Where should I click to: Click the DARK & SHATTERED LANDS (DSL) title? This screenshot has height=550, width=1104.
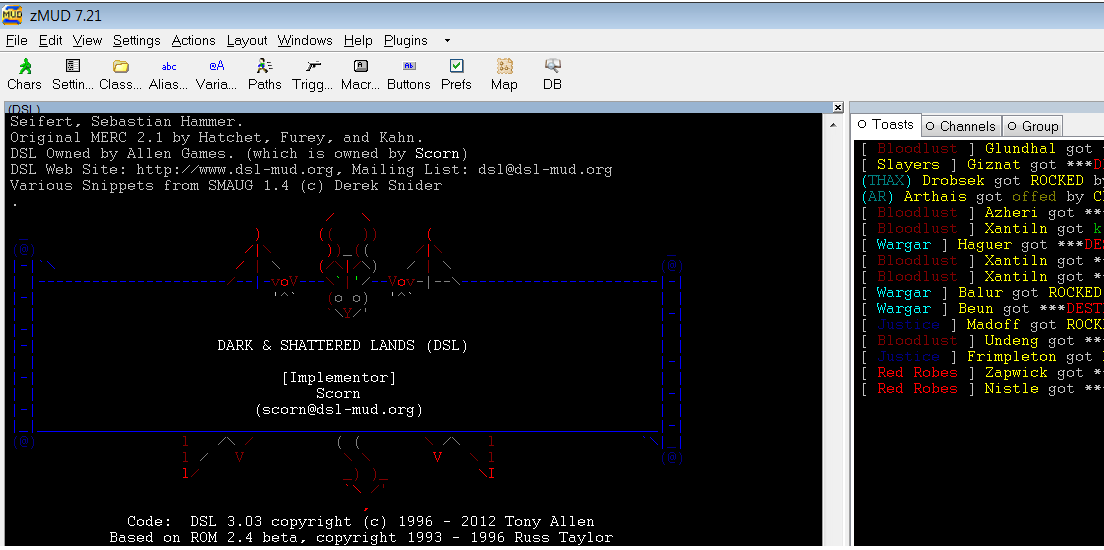click(342, 346)
